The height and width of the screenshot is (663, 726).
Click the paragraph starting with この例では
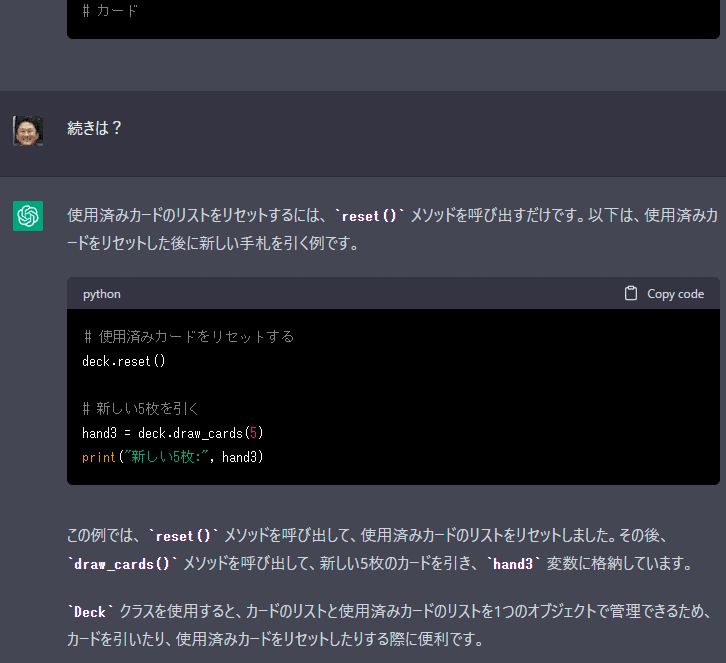click(380, 550)
